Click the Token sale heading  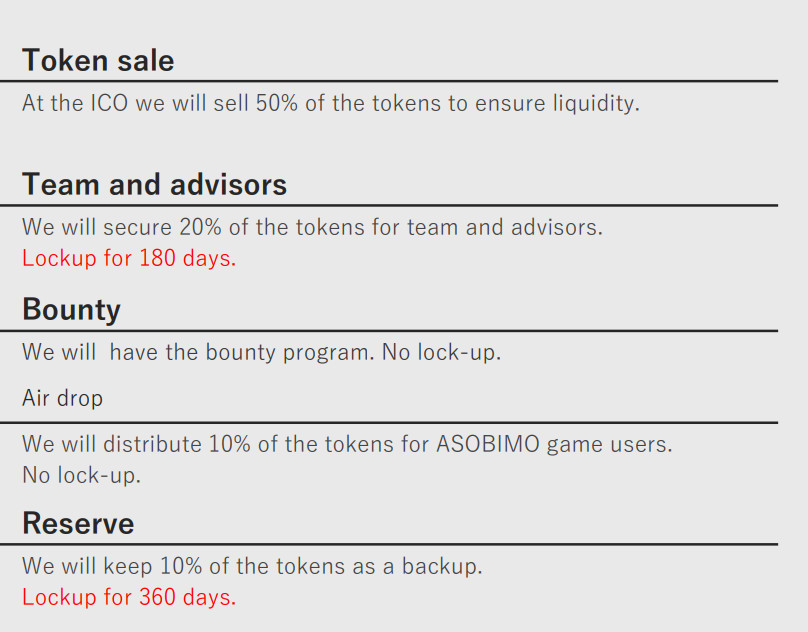point(98,61)
